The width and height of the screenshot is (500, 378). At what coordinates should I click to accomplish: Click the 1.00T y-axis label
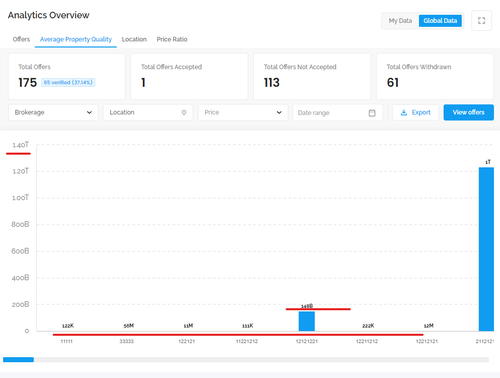[20, 198]
